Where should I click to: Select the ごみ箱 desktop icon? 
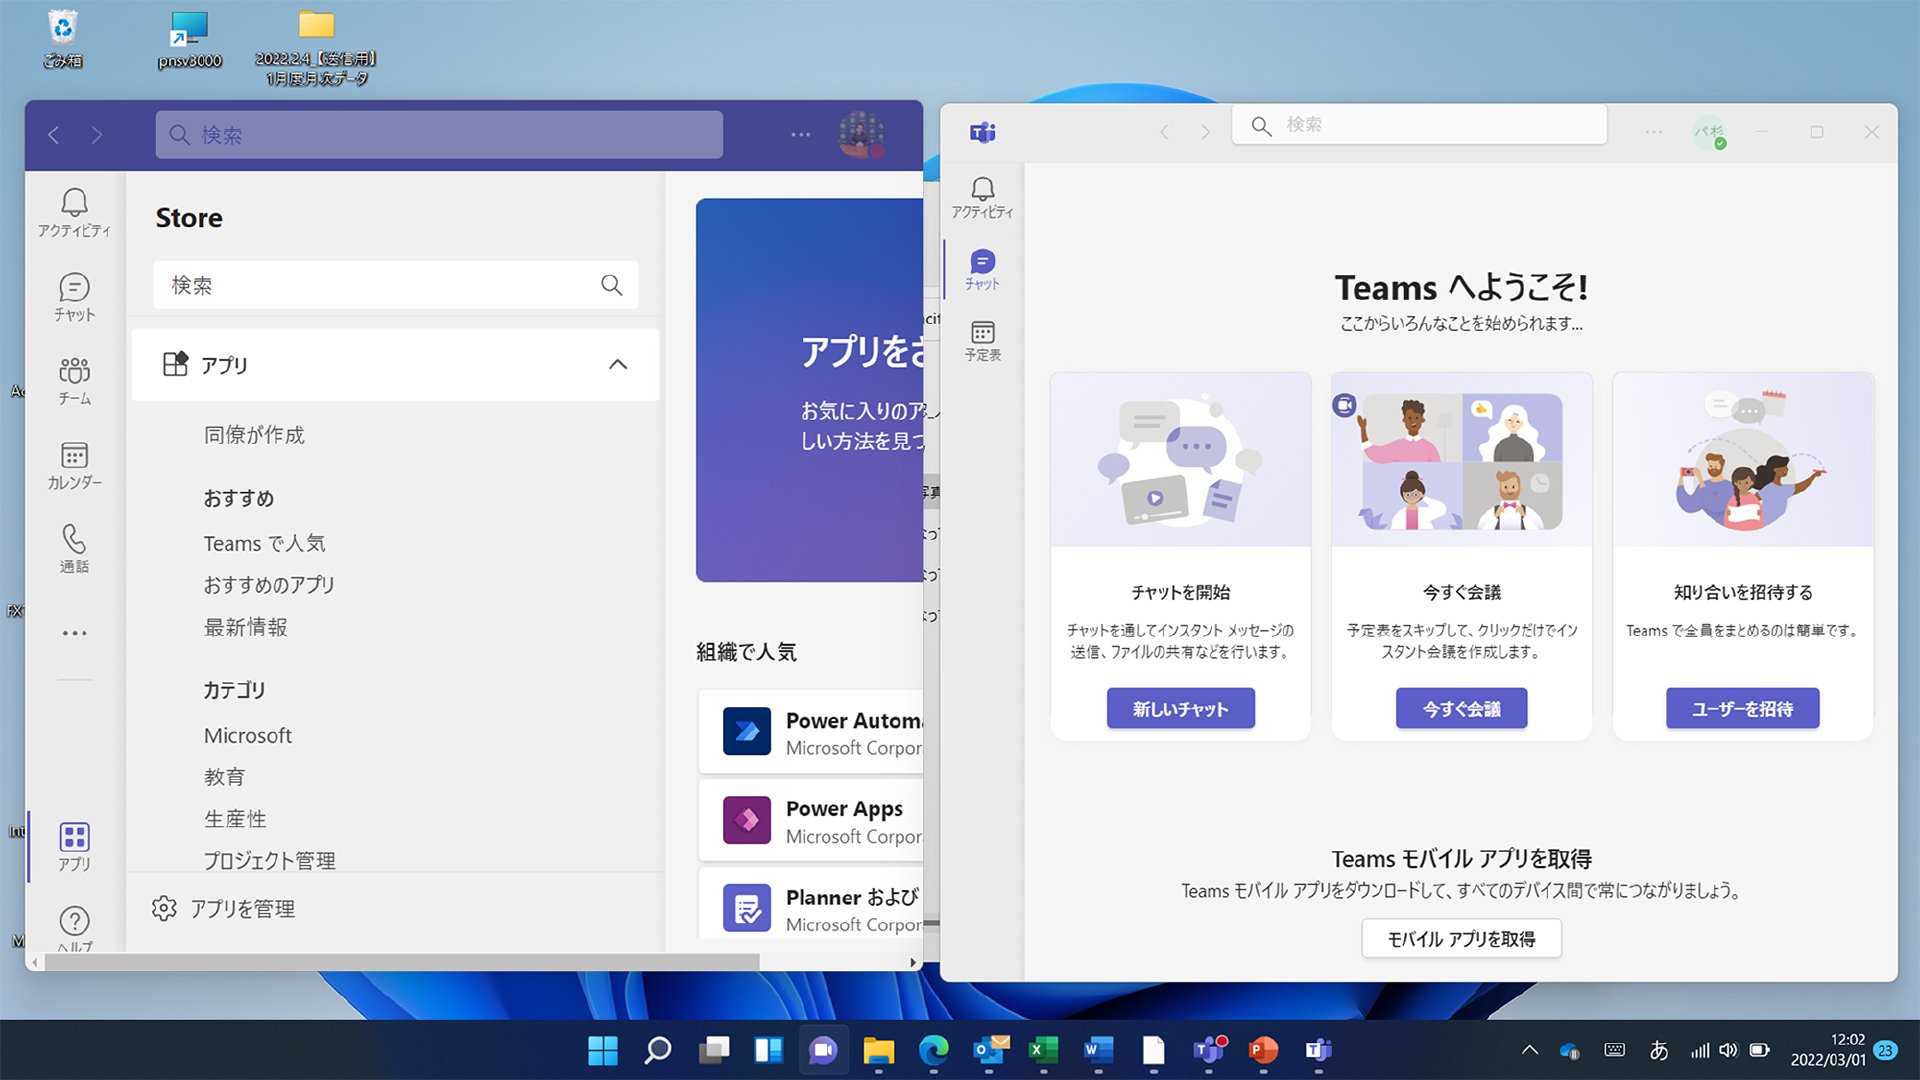(x=62, y=38)
